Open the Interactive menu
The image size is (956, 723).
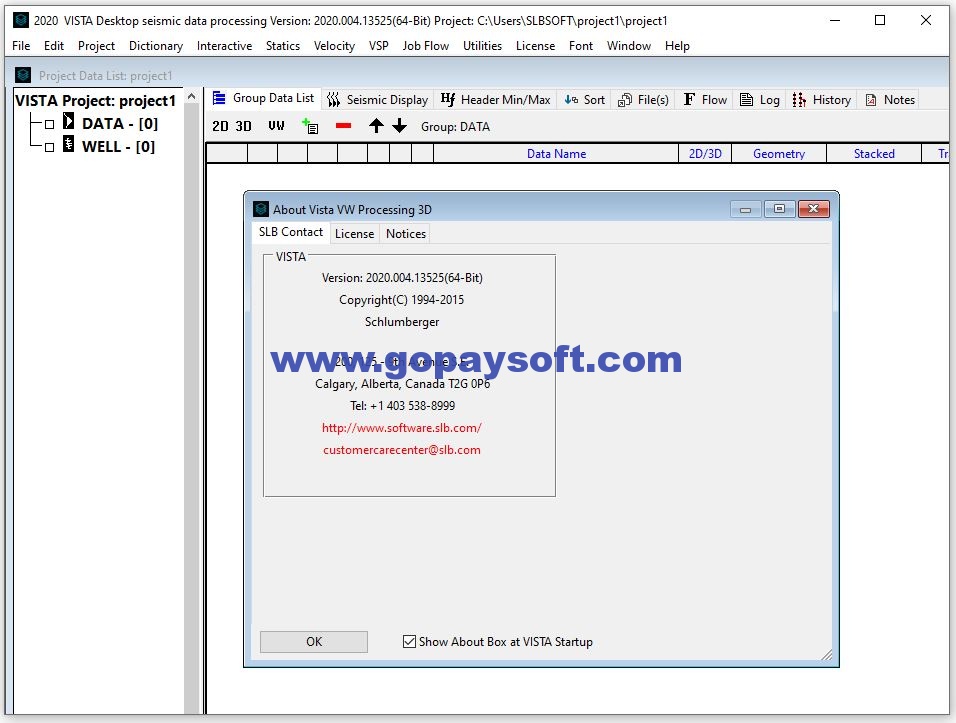tap(224, 46)
